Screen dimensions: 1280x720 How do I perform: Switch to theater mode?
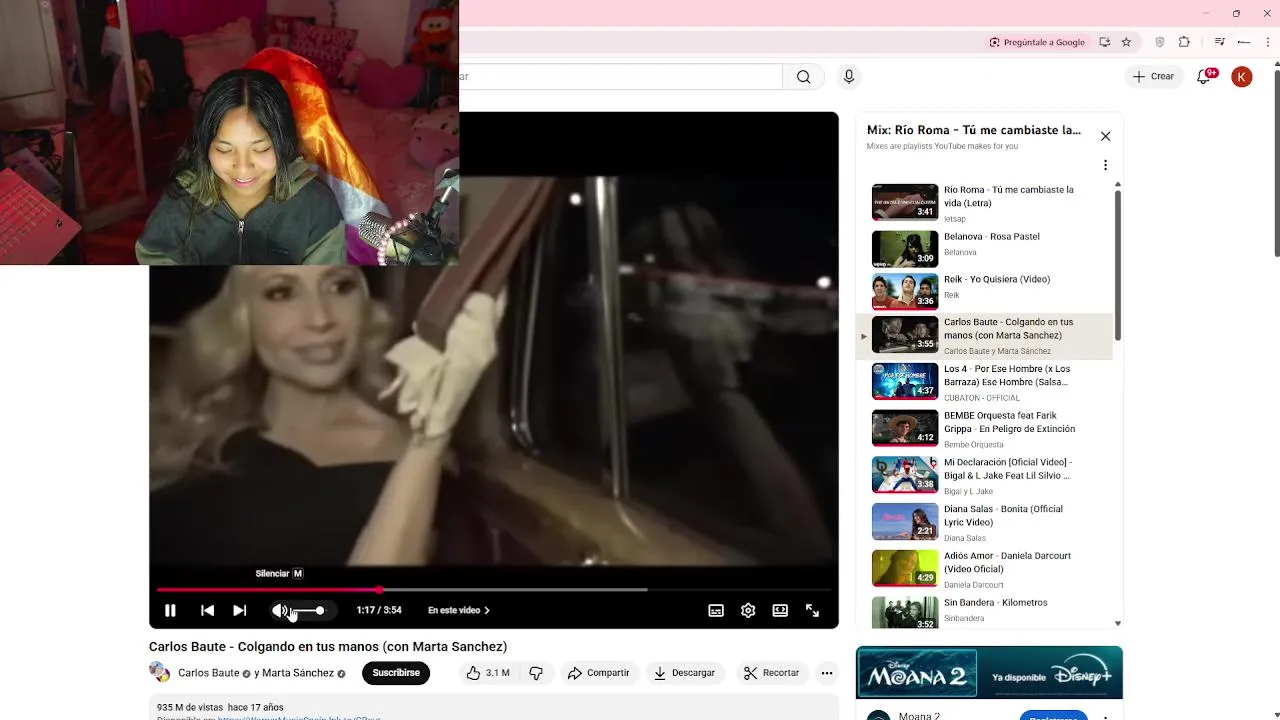780,610
